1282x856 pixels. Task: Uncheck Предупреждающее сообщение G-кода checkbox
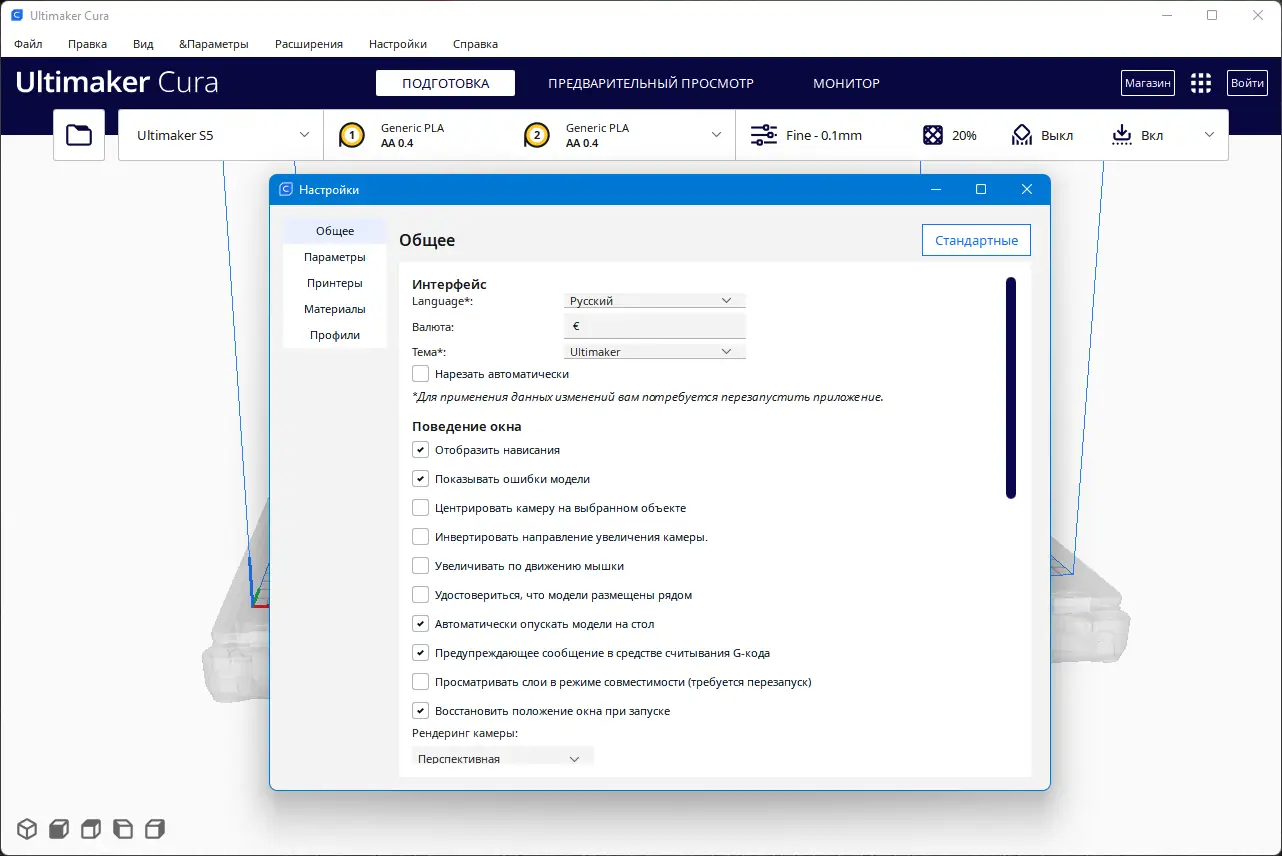421,653
